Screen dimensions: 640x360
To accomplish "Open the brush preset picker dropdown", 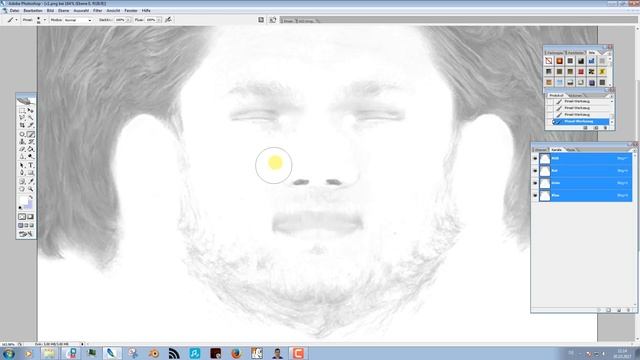I will point(44,20).
